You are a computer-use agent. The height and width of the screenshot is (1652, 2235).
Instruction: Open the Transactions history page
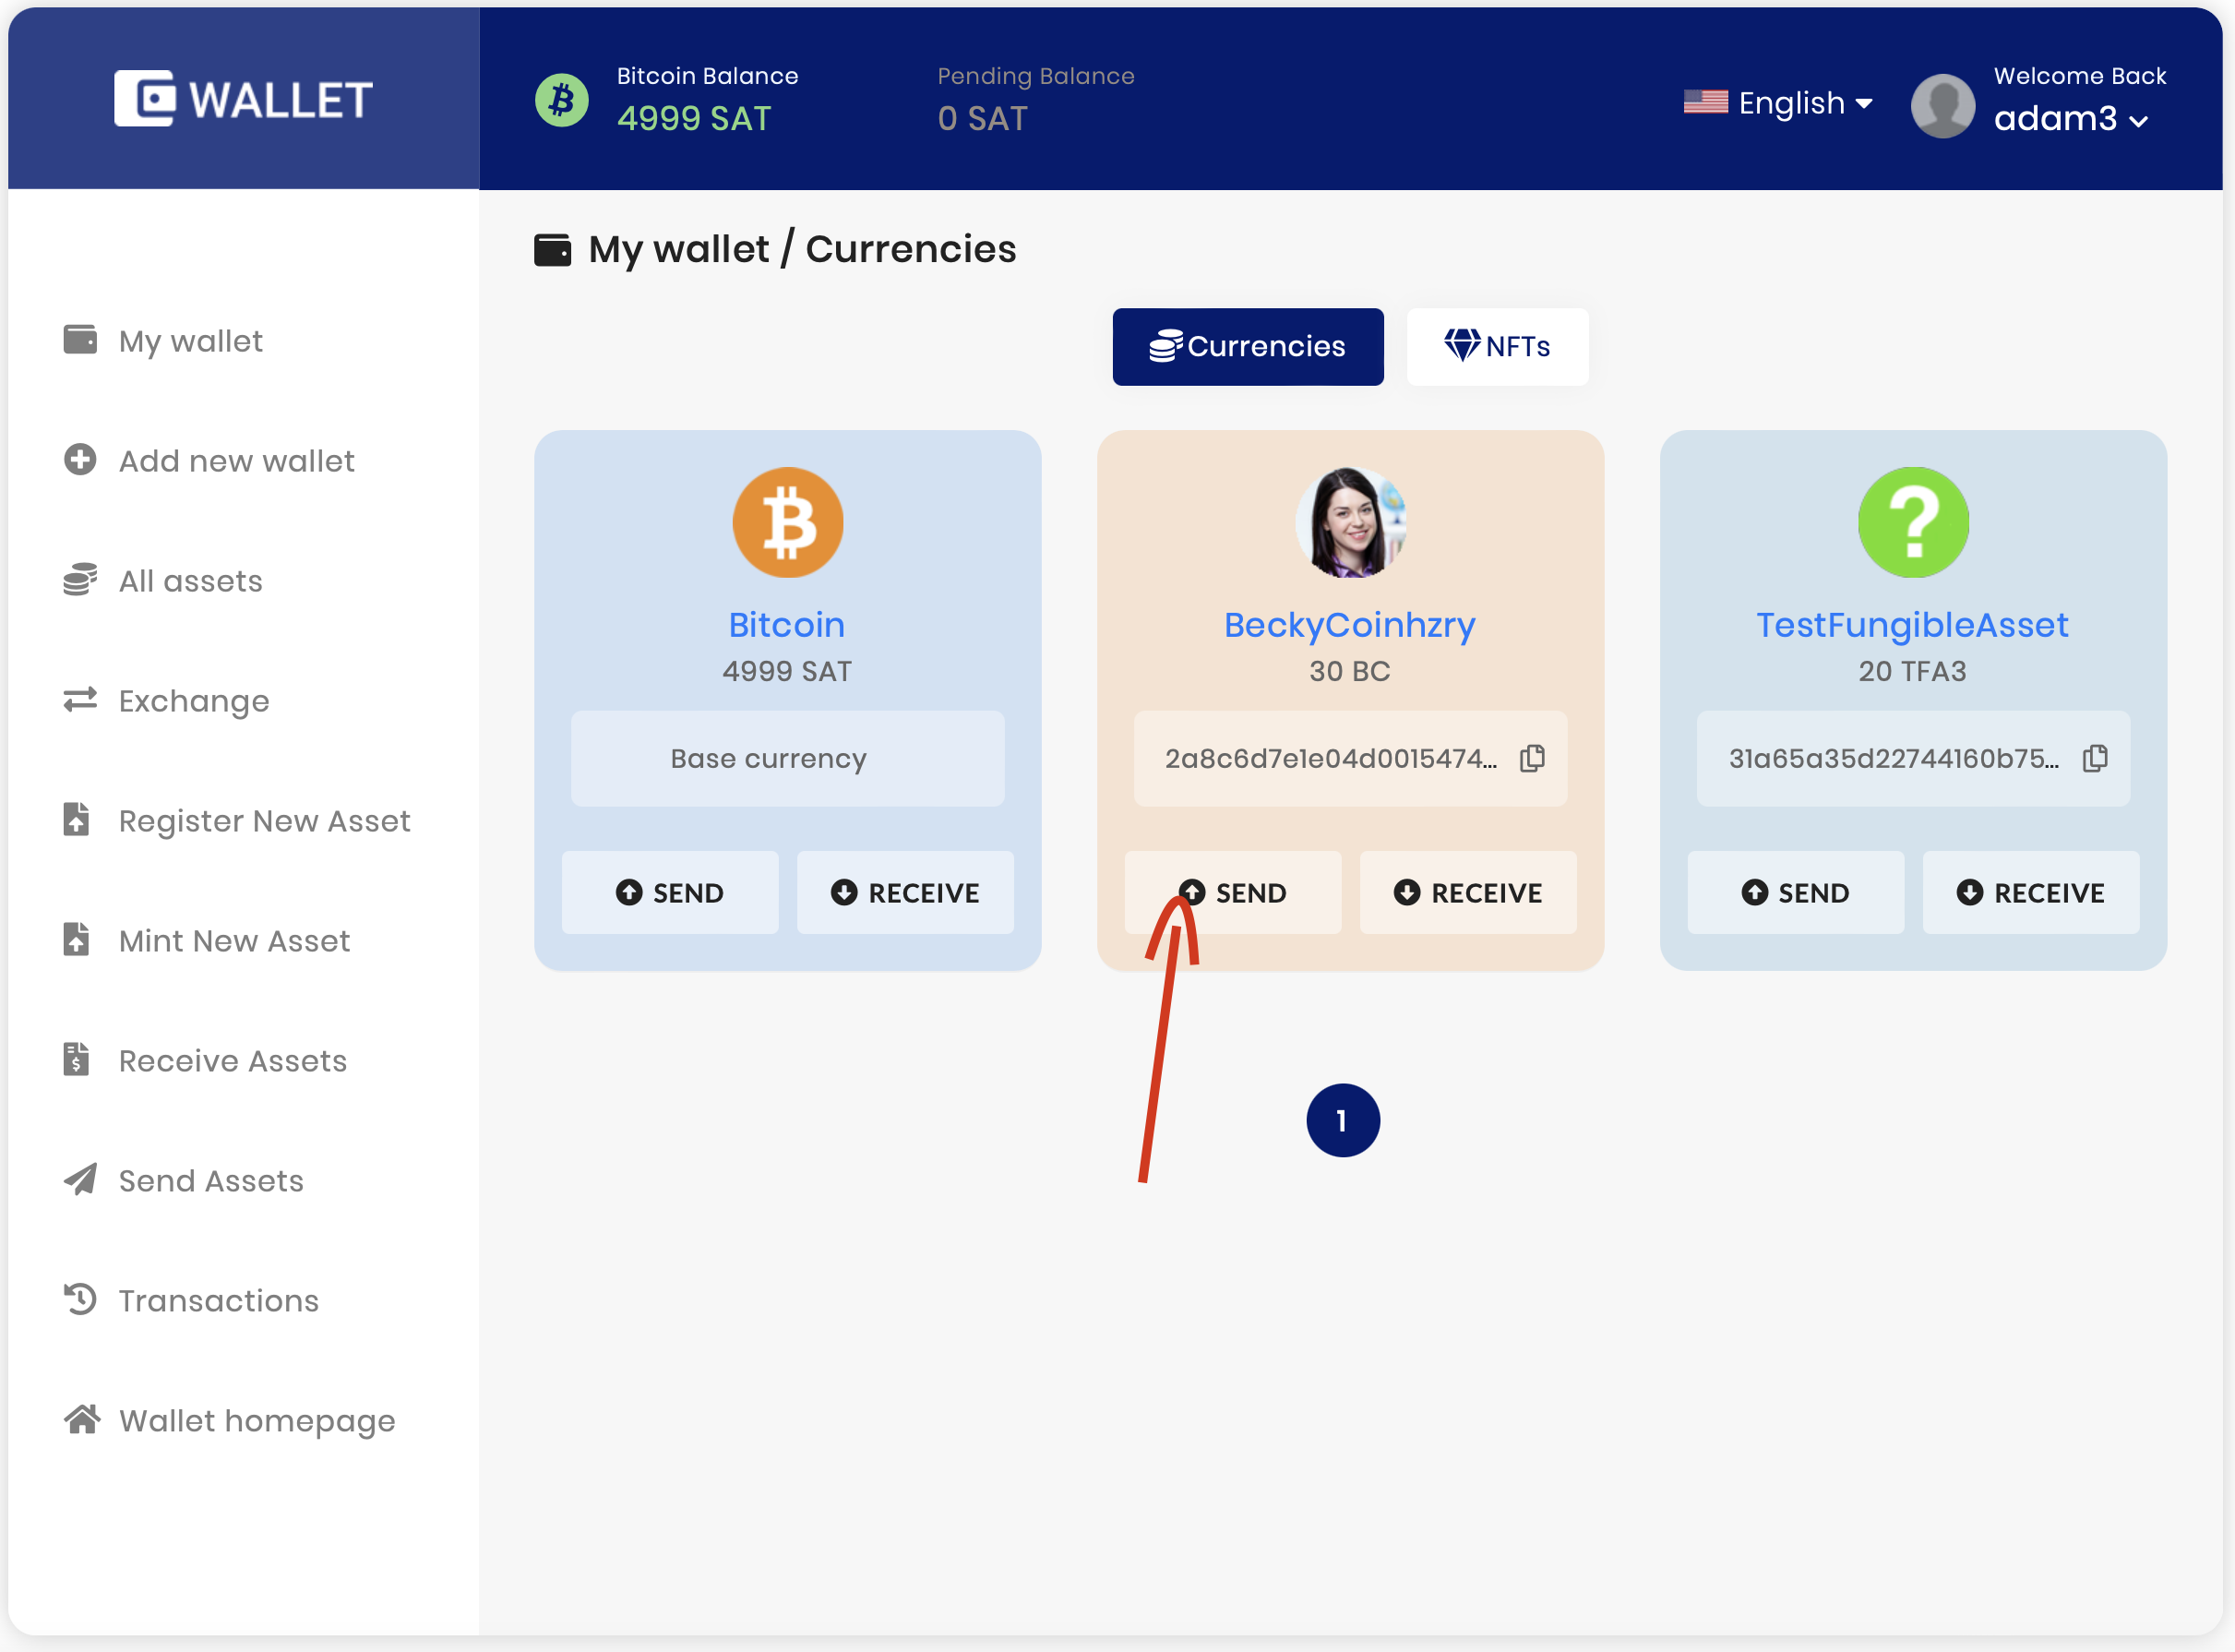coord(218,1301)
